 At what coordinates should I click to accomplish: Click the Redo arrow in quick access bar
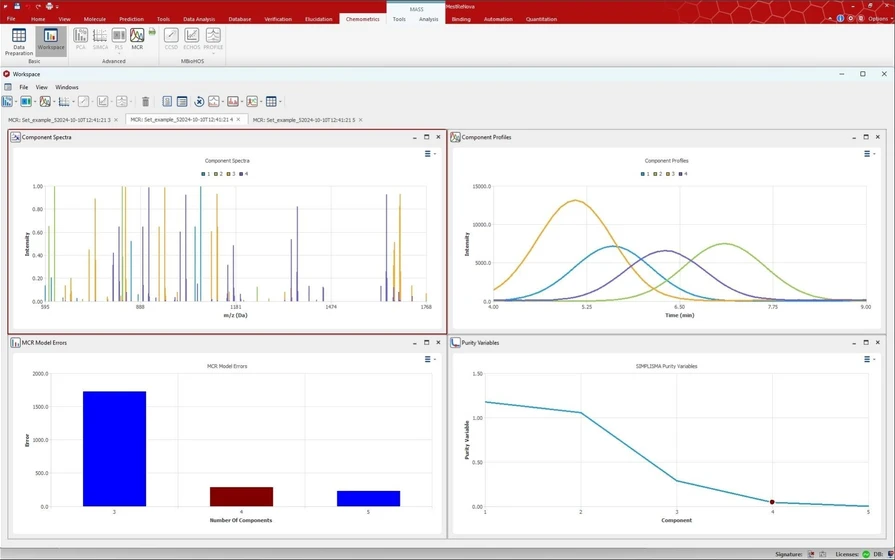[x=38, y=6]
